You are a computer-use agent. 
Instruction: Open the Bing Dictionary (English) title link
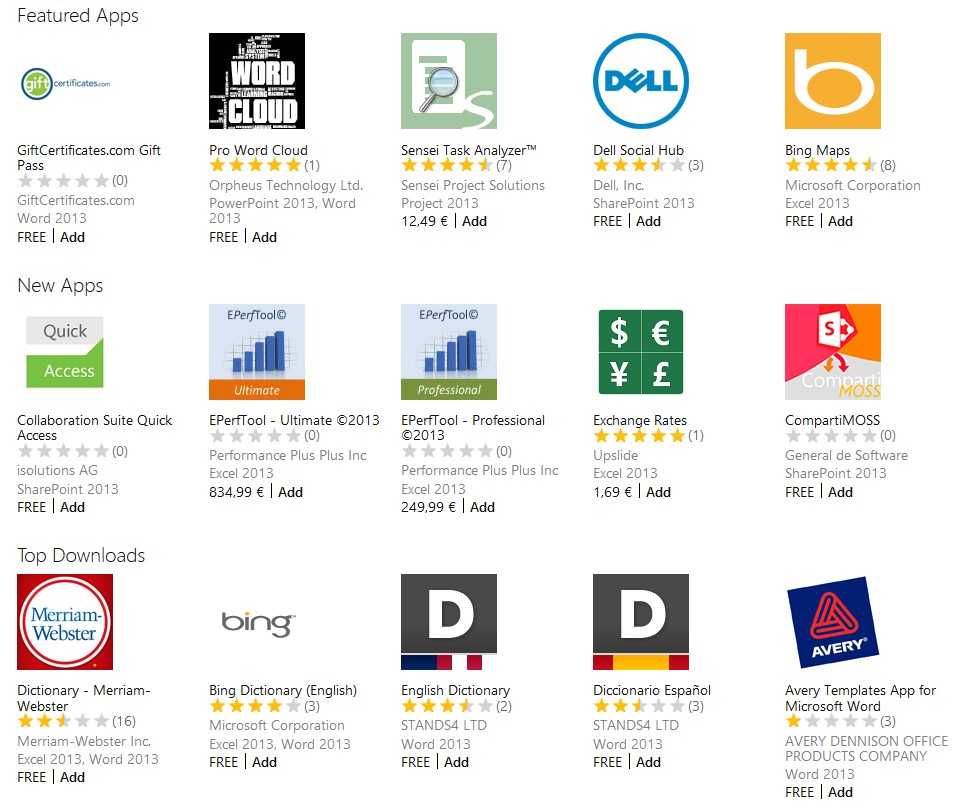coord(283,690)
